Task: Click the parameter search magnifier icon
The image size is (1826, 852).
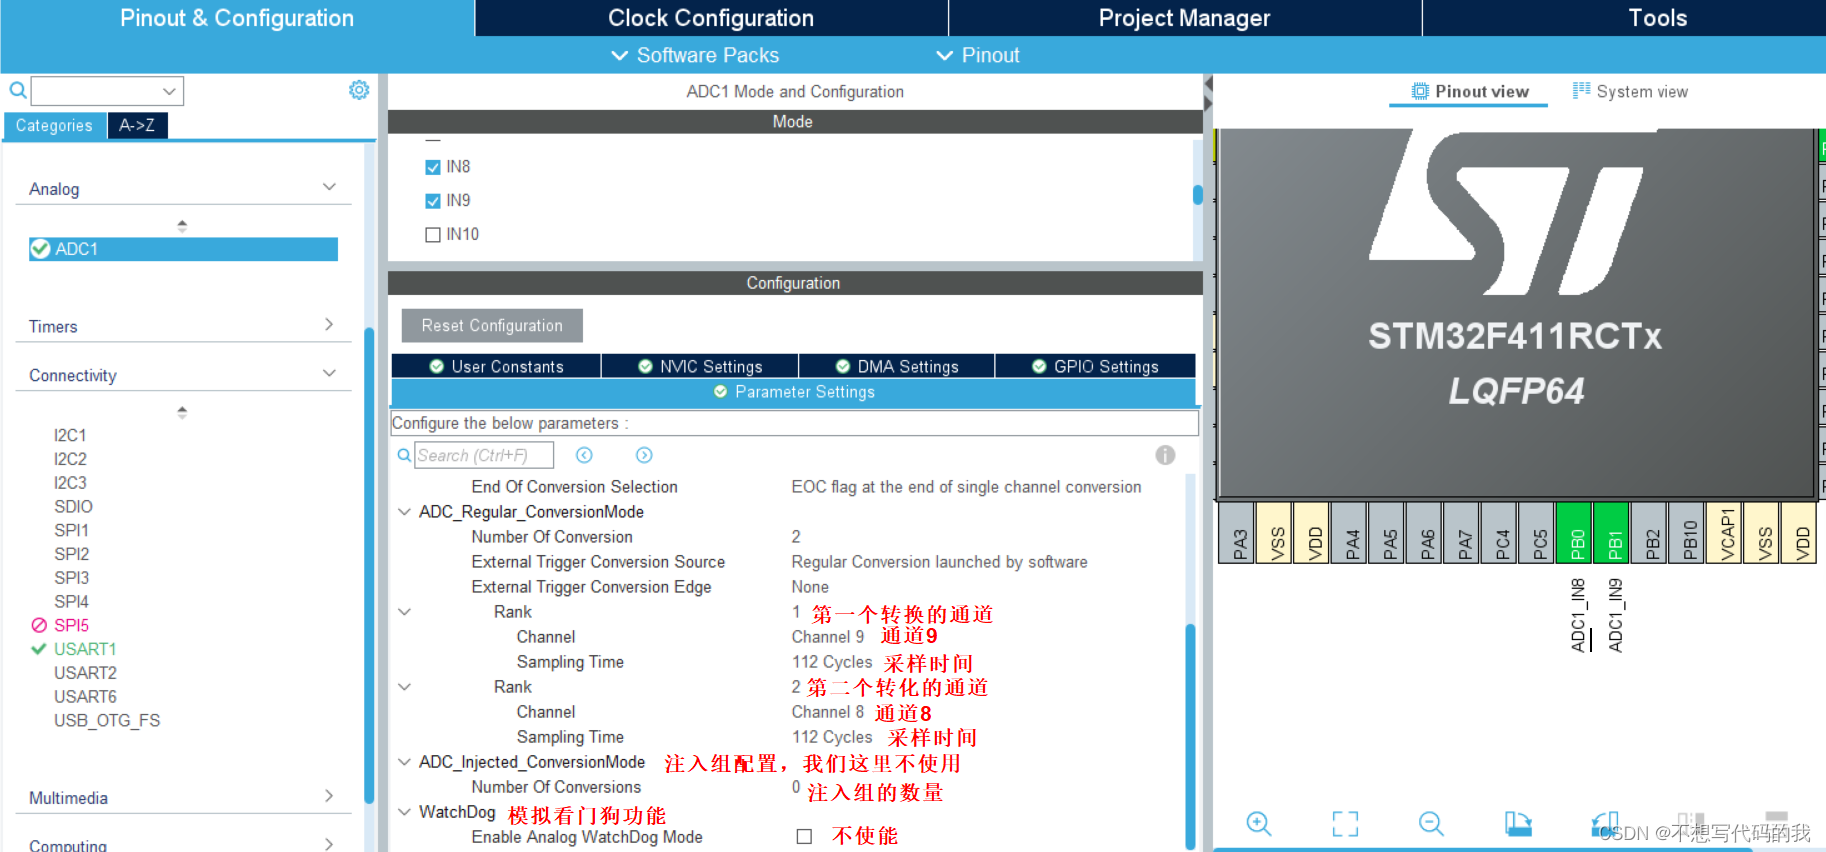Action: 404,455
